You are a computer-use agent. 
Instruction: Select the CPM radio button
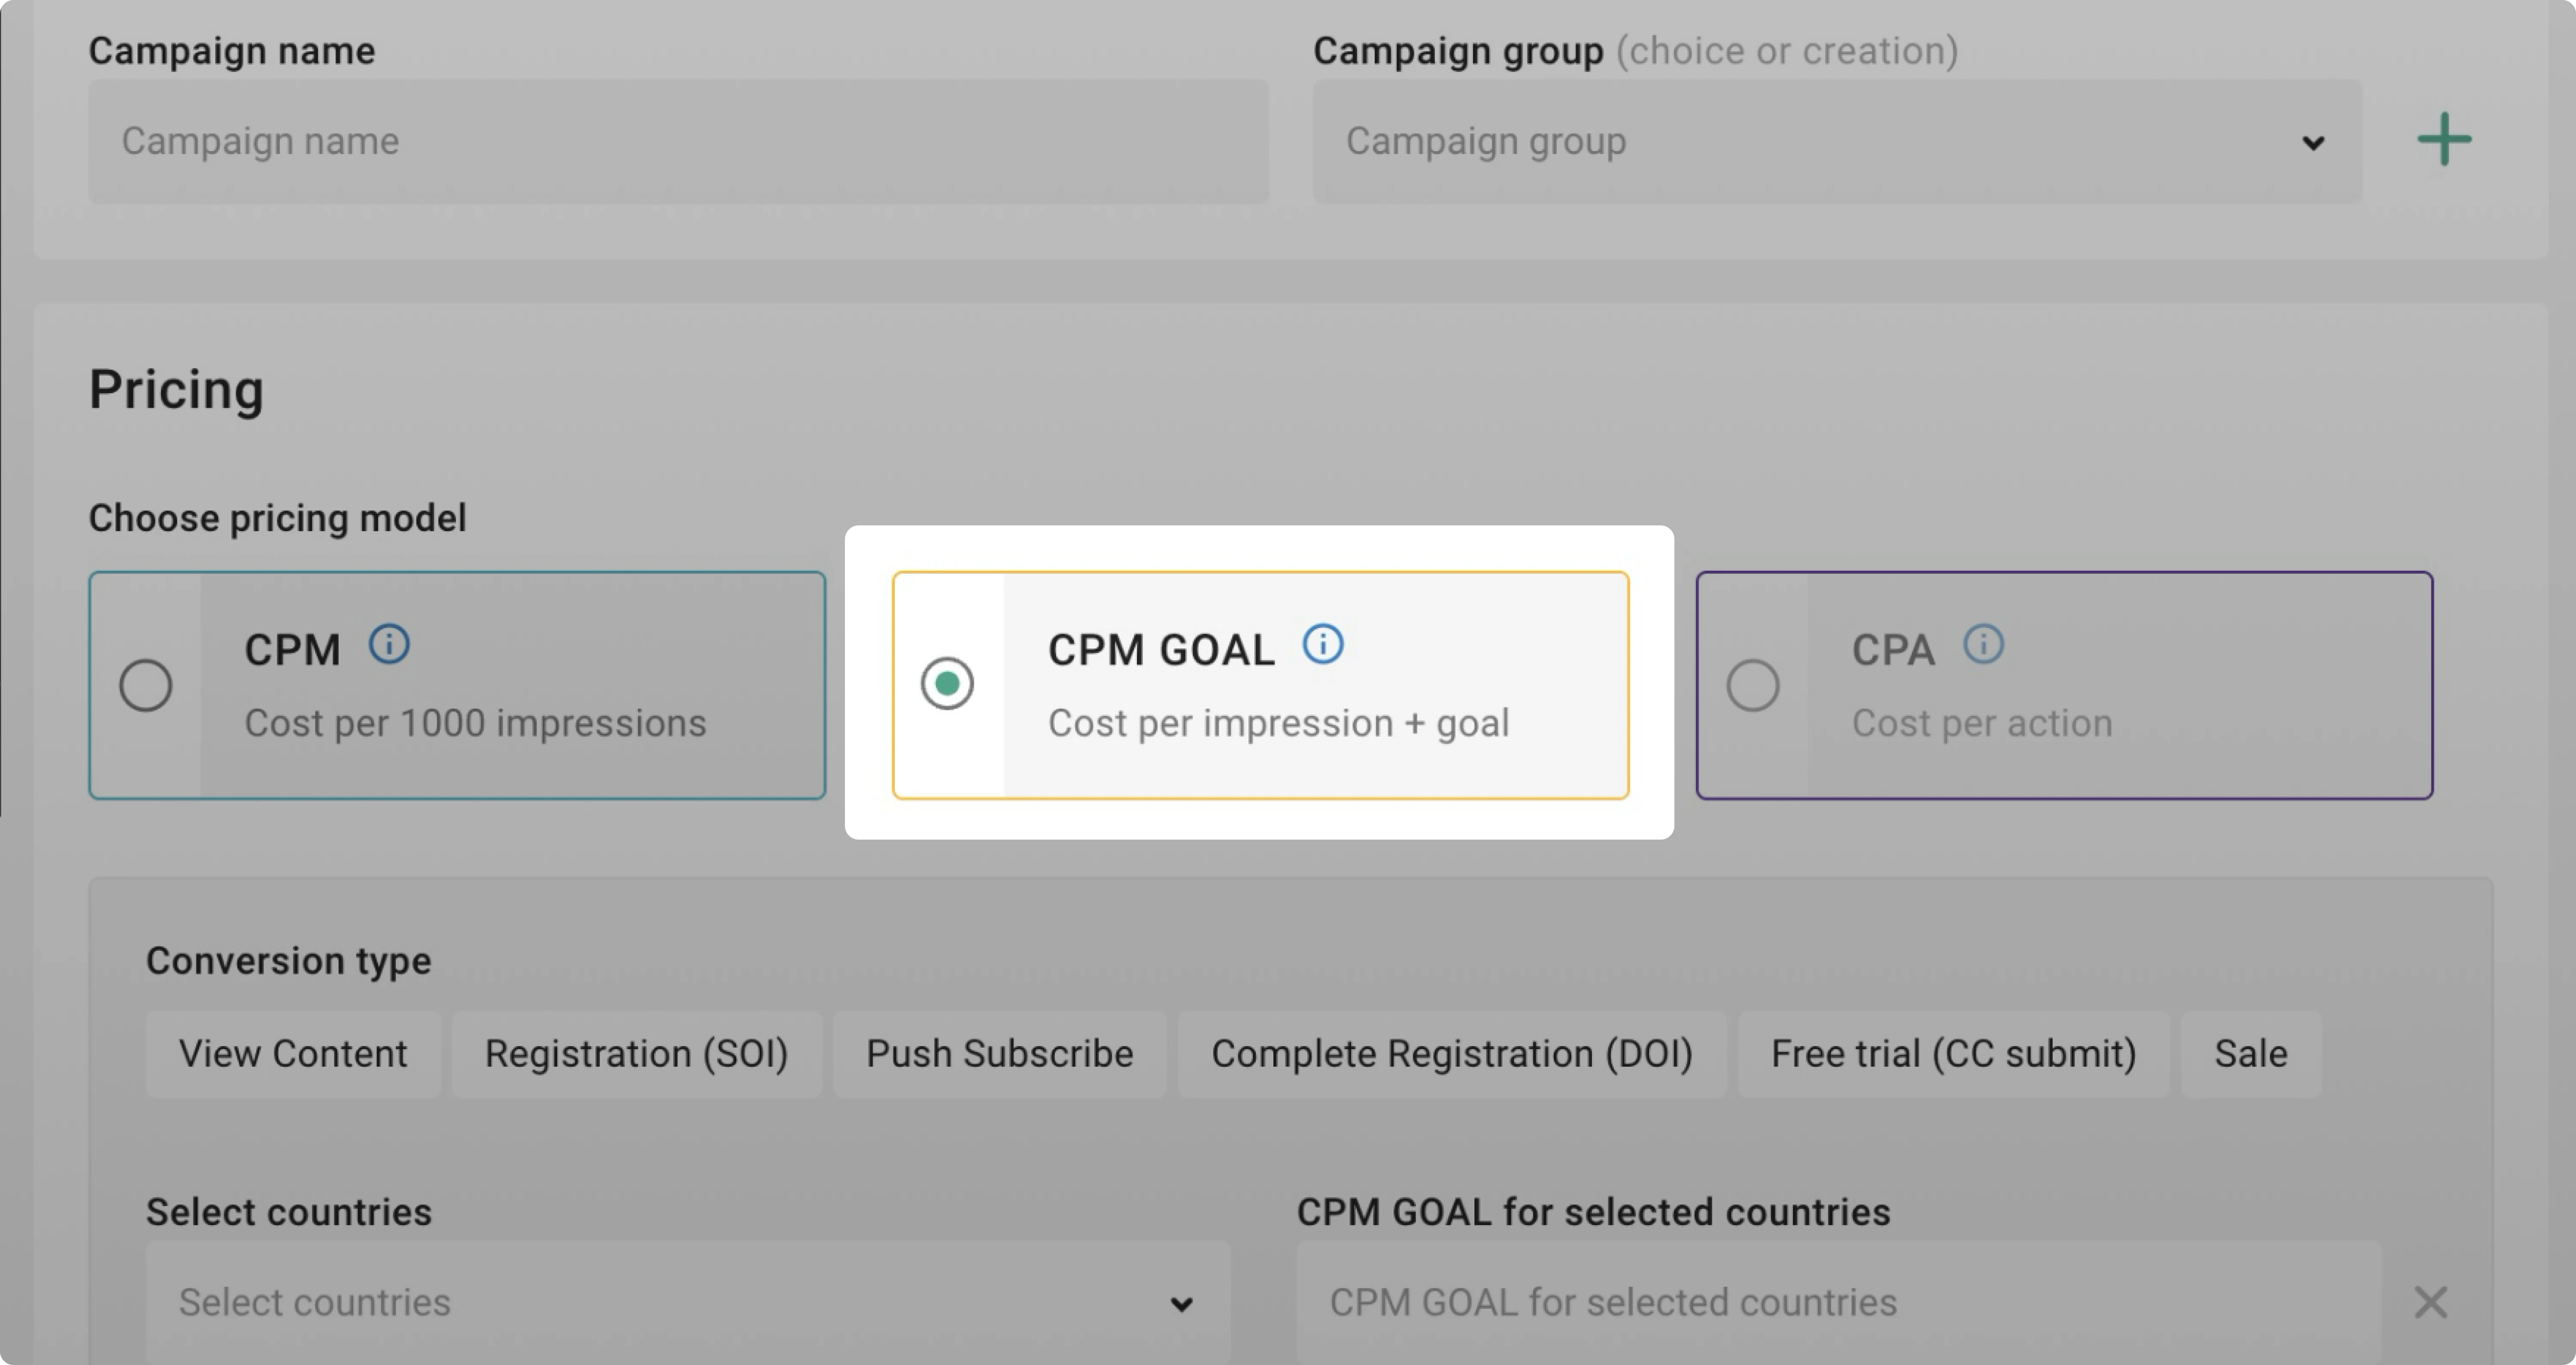(x=146, y=685)
